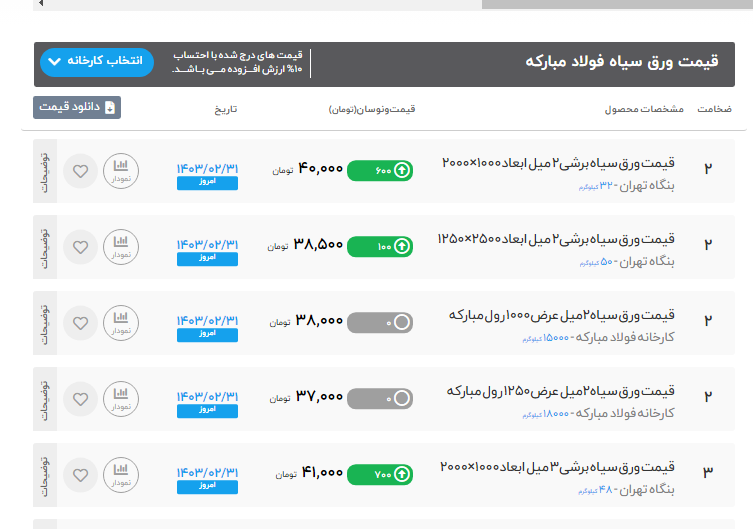Open the نمودار chart for the 40,000 toman row
The width and height of the screenshot is (753, 529).
coord(120,171)
